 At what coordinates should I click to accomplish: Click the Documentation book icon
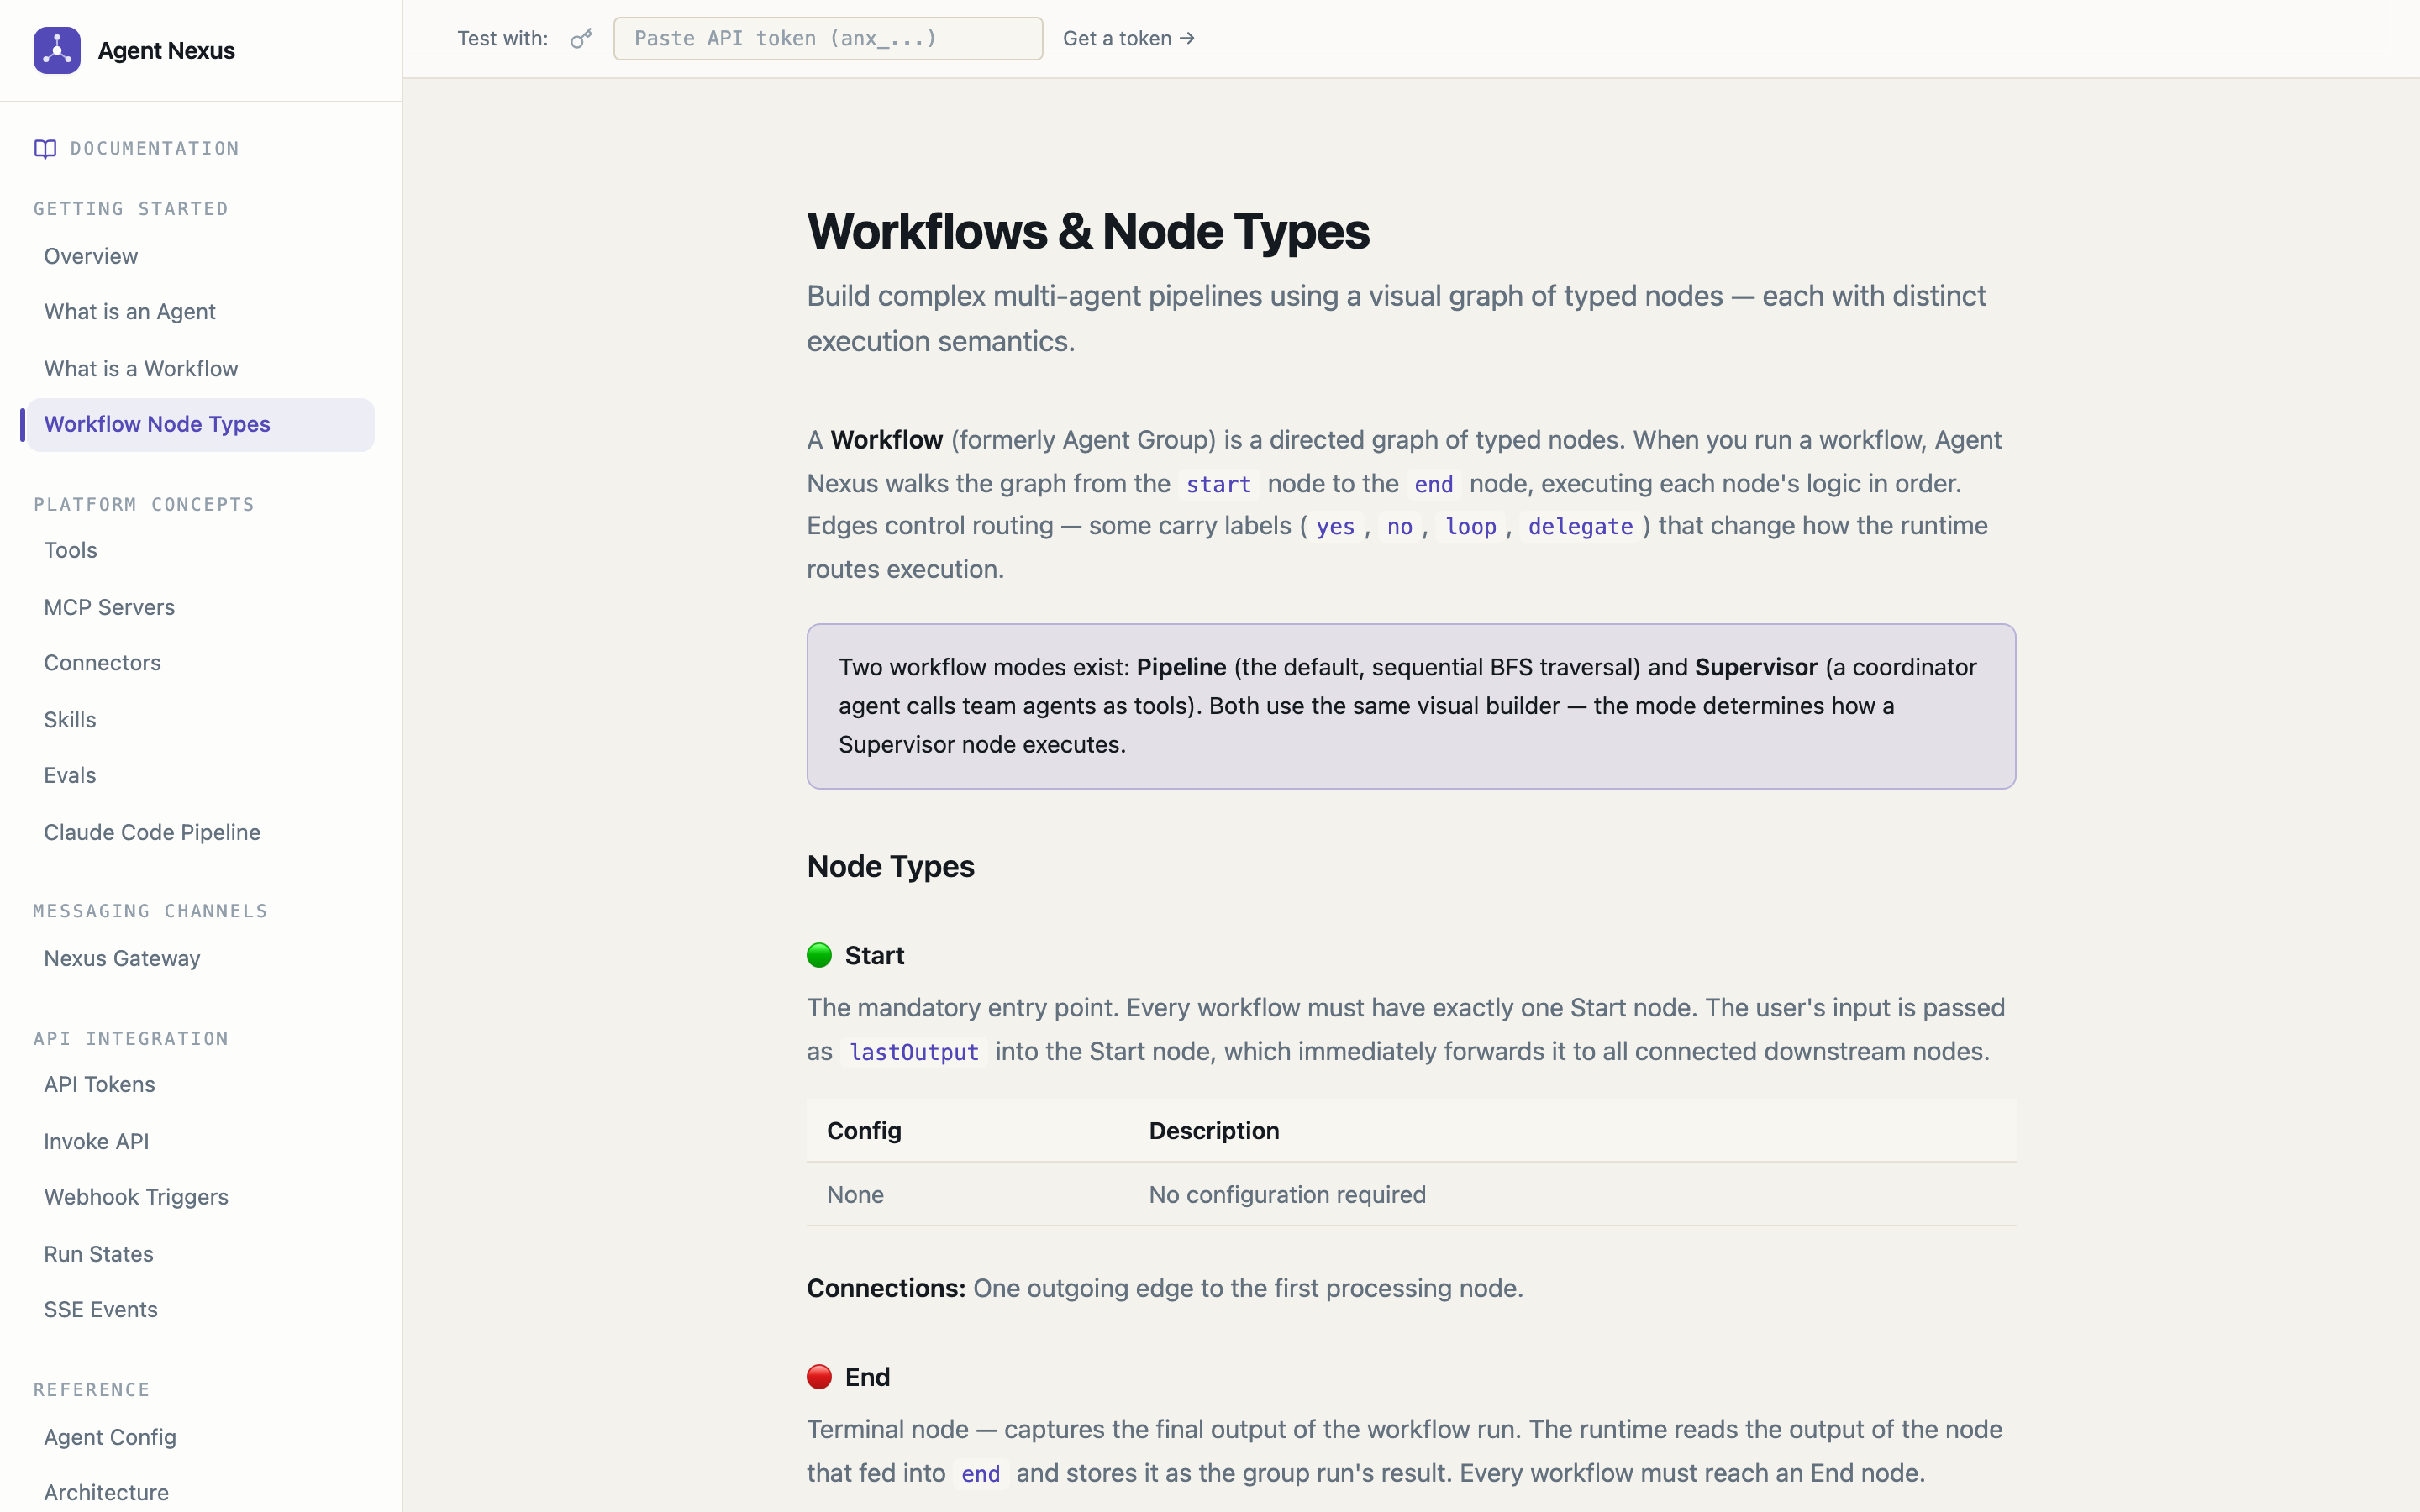coord(45,149)
